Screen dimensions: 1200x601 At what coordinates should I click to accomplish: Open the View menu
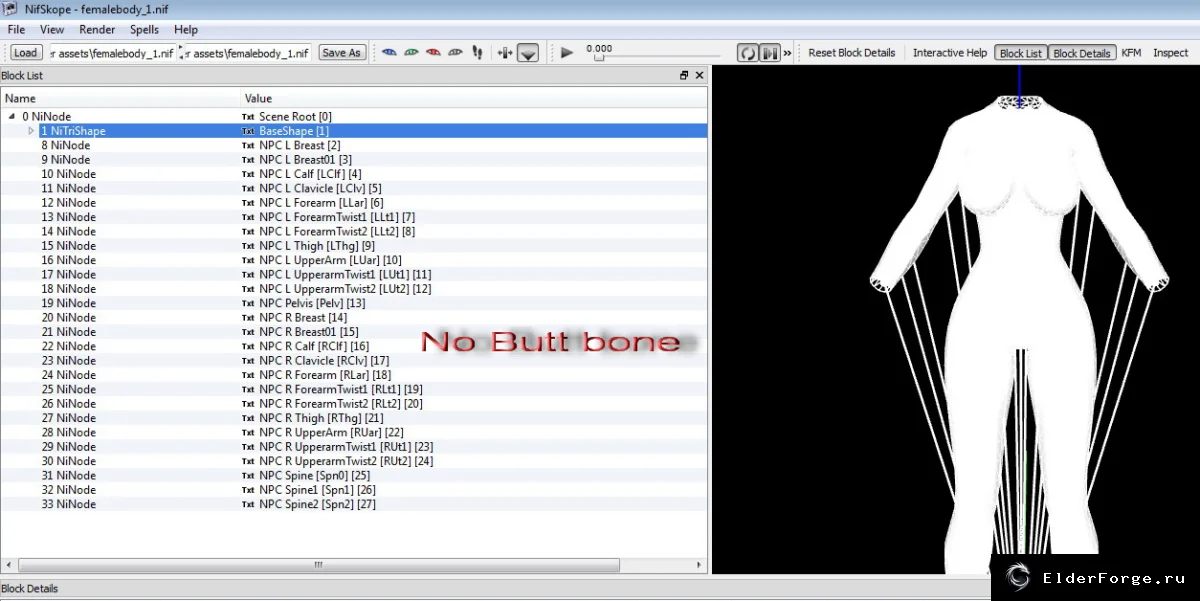pyautogui.click(x=52, y=30)
